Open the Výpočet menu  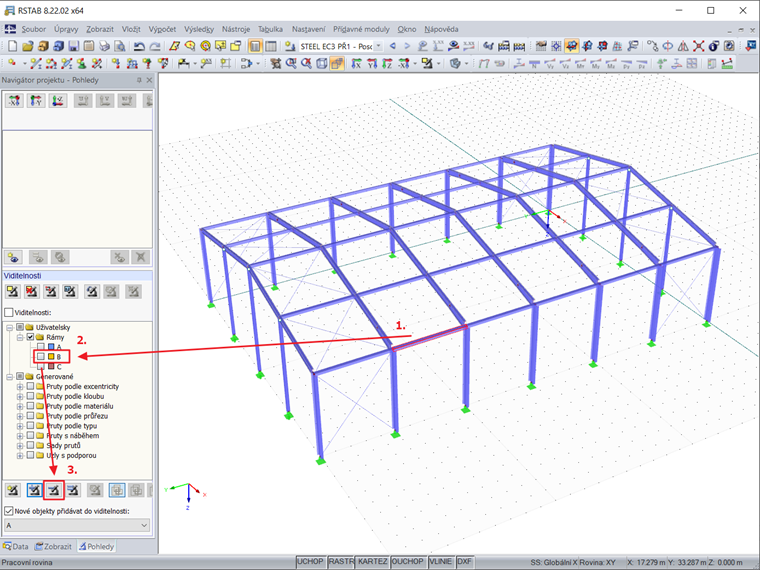[162, 29]
